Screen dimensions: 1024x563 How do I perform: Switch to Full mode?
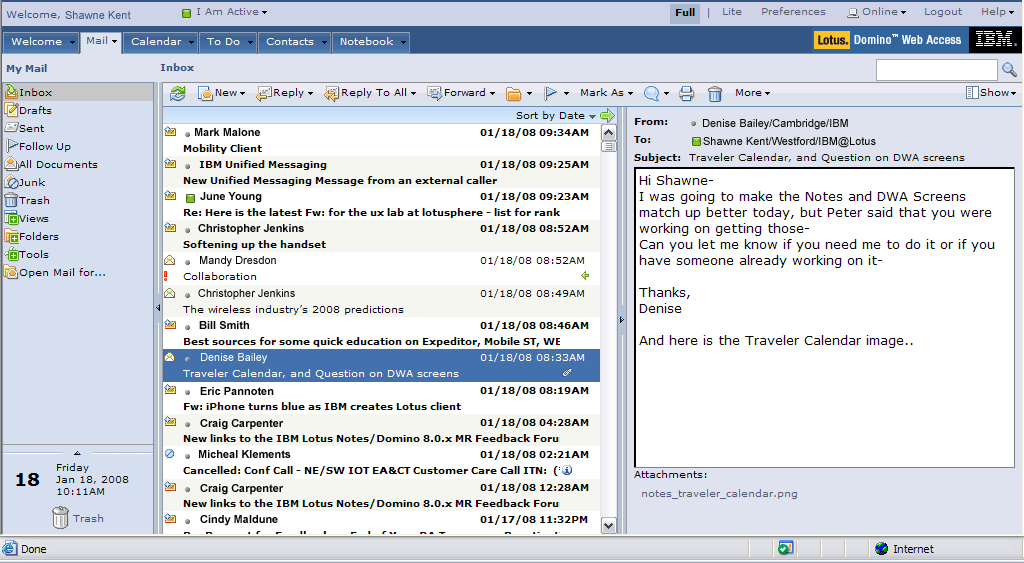point(685,12)
